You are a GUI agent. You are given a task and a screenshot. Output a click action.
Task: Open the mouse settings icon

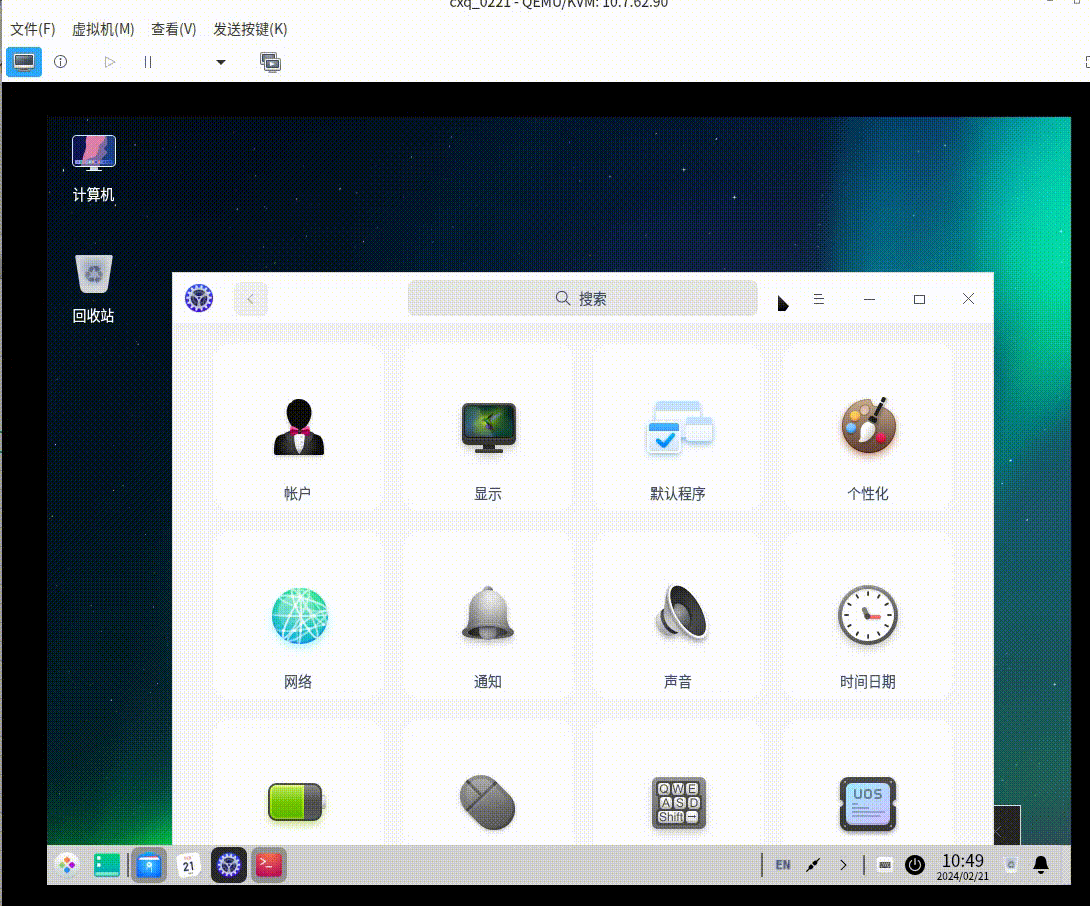[x=488, y=802]
